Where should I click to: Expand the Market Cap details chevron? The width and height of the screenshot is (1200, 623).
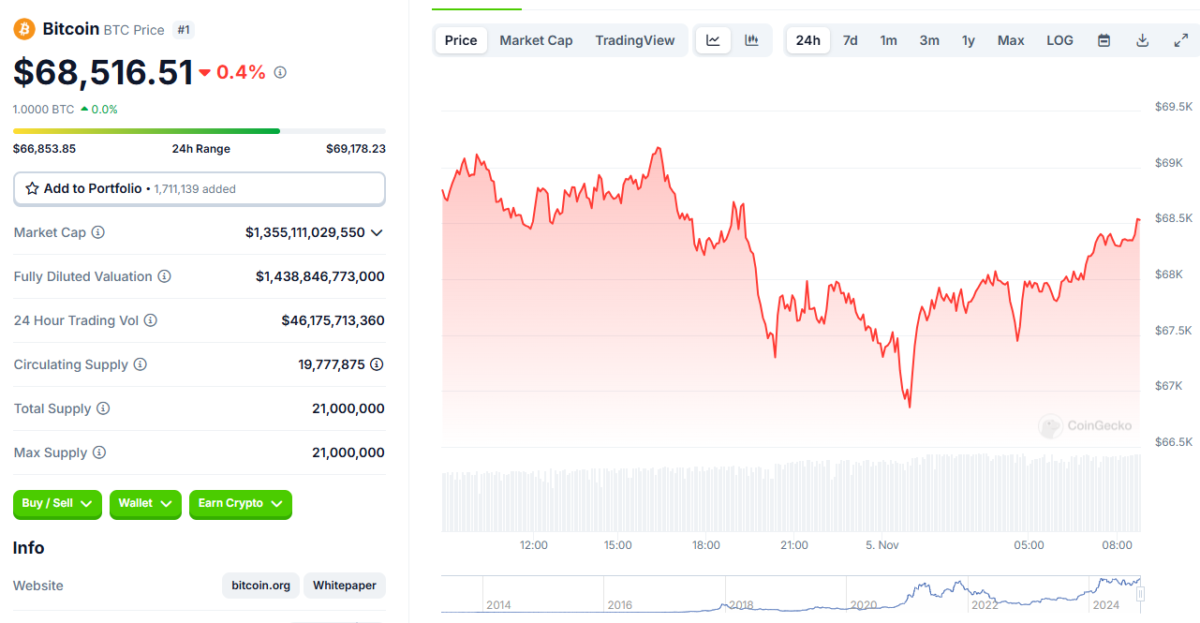377,232
